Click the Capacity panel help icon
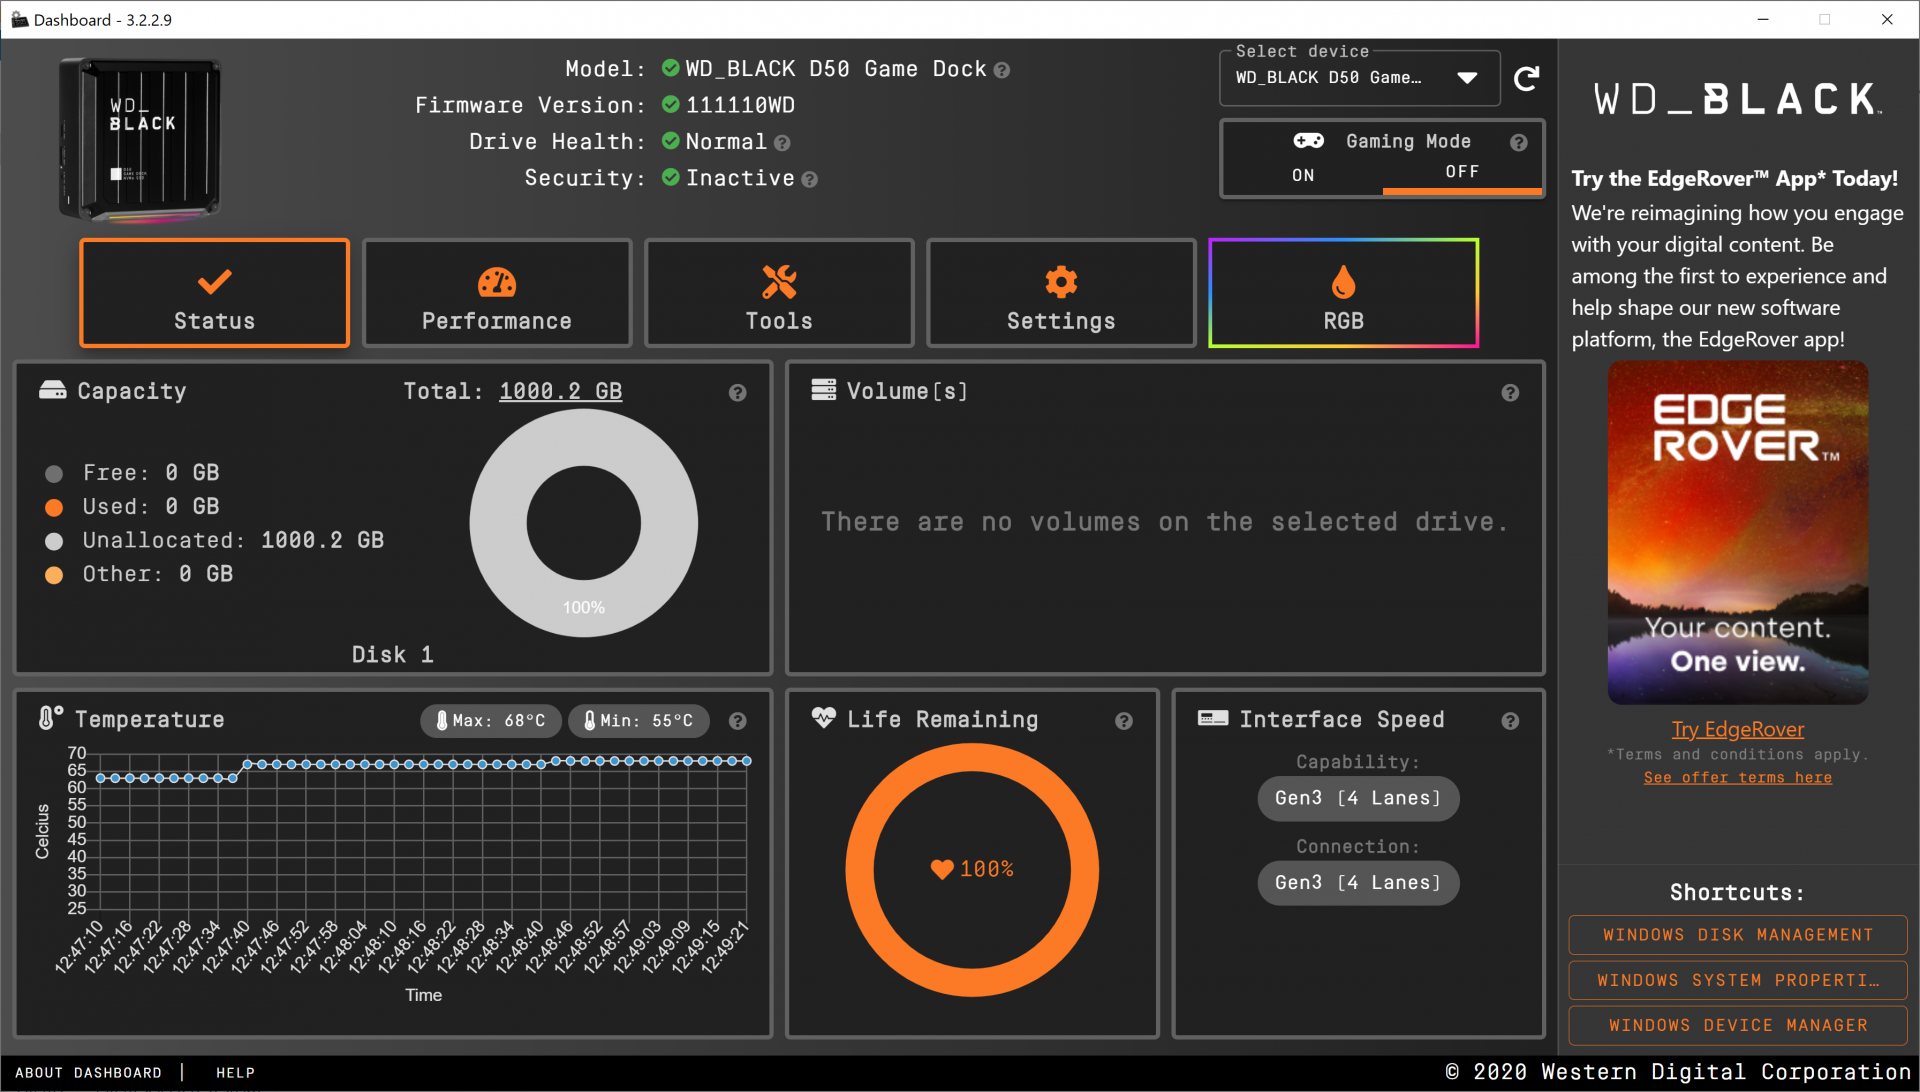 pos(738,393)
